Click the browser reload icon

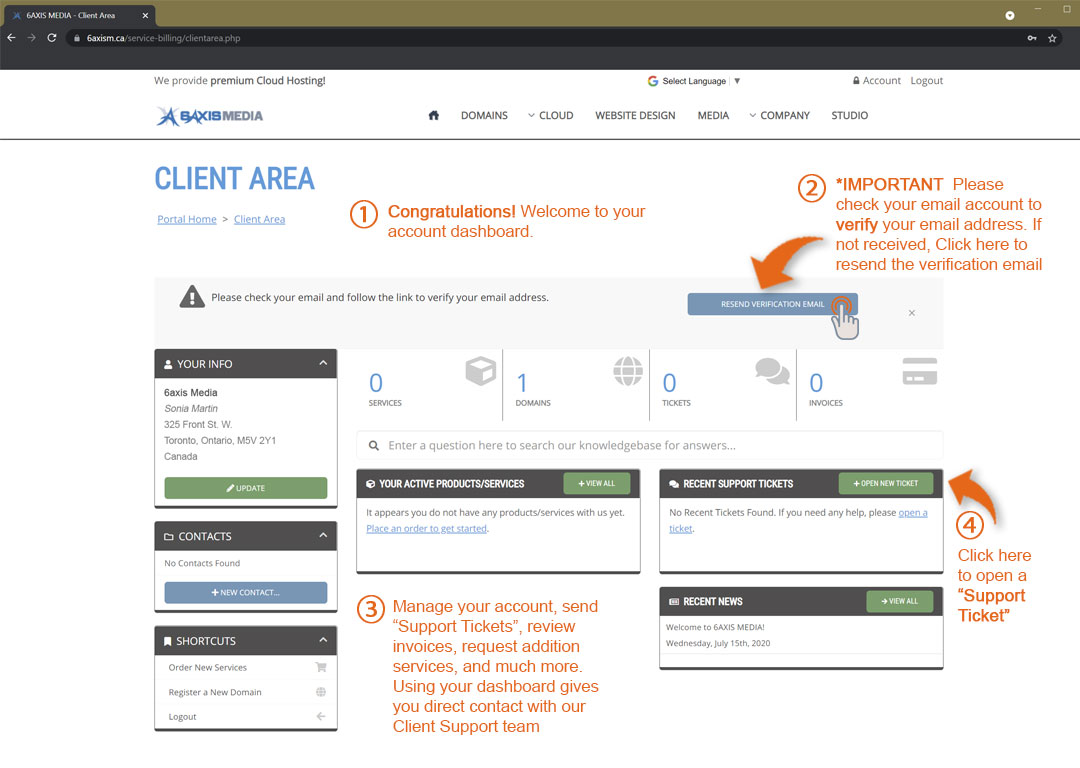pyautogui.click(x=52, y=38)
